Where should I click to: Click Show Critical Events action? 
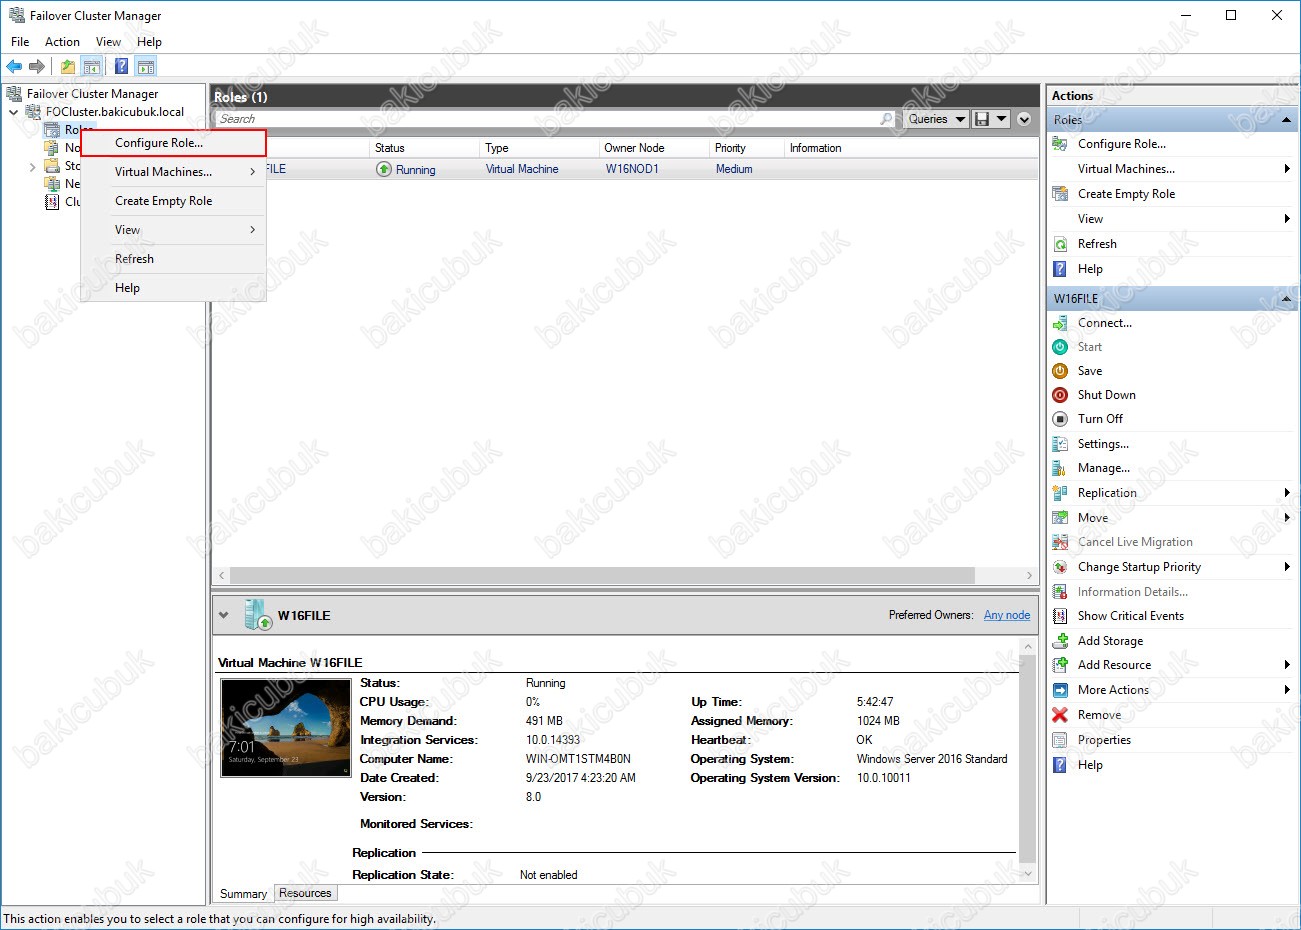pos(1130,616)
